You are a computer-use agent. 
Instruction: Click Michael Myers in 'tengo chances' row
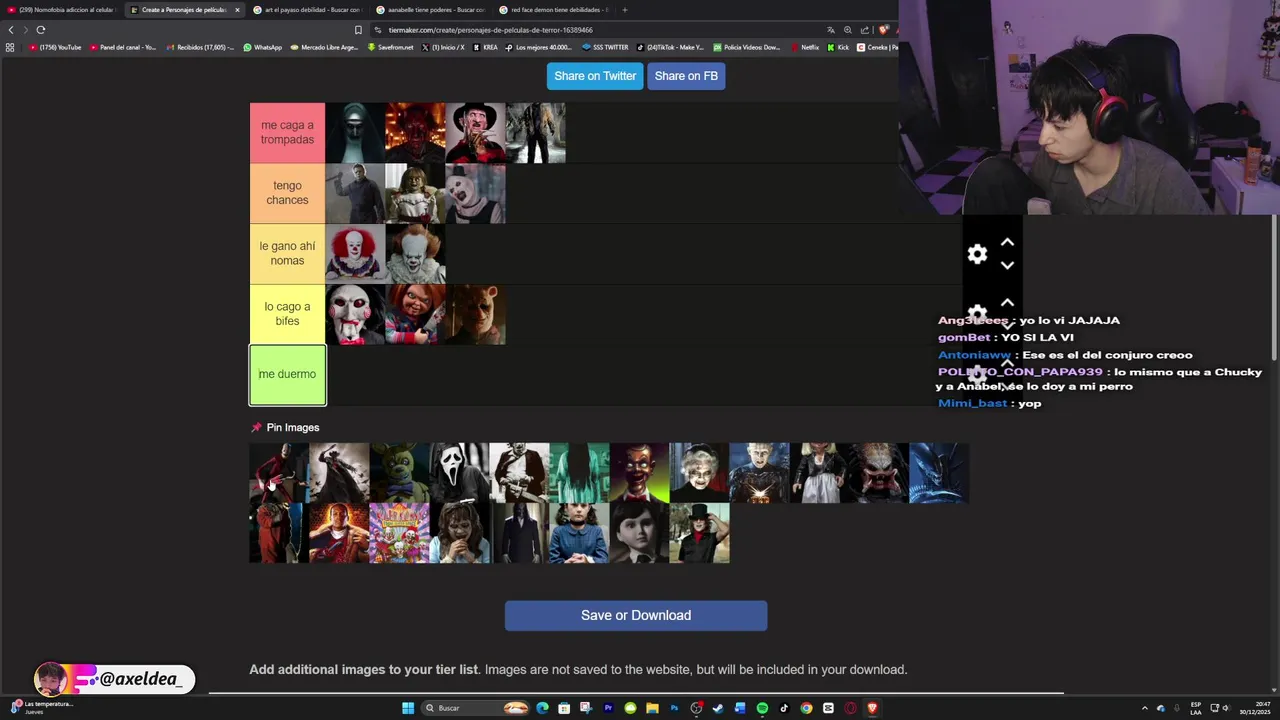(x=355, y=194)
